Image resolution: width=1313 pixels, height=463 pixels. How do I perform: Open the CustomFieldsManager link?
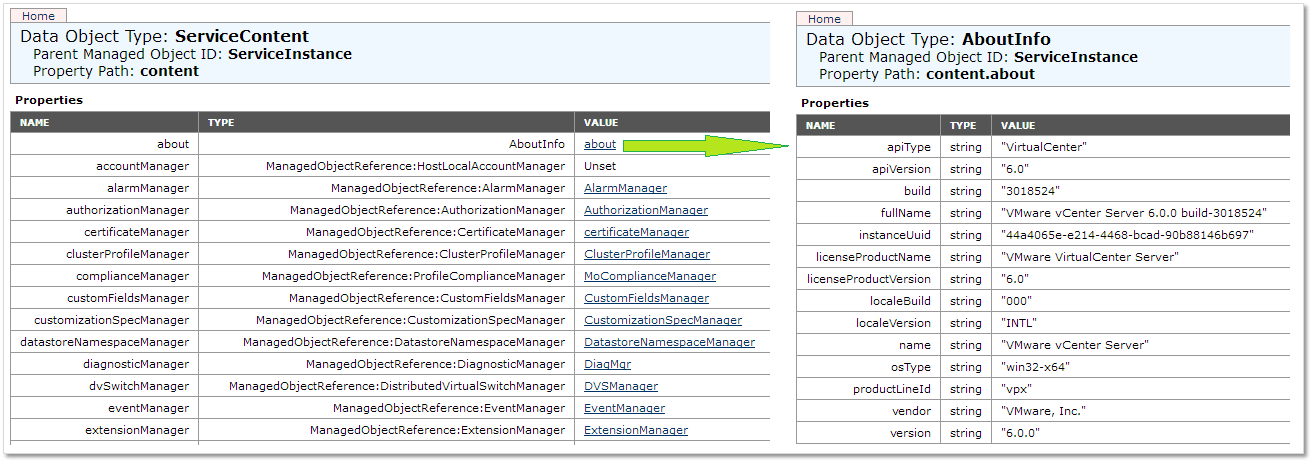click(646, 298)
